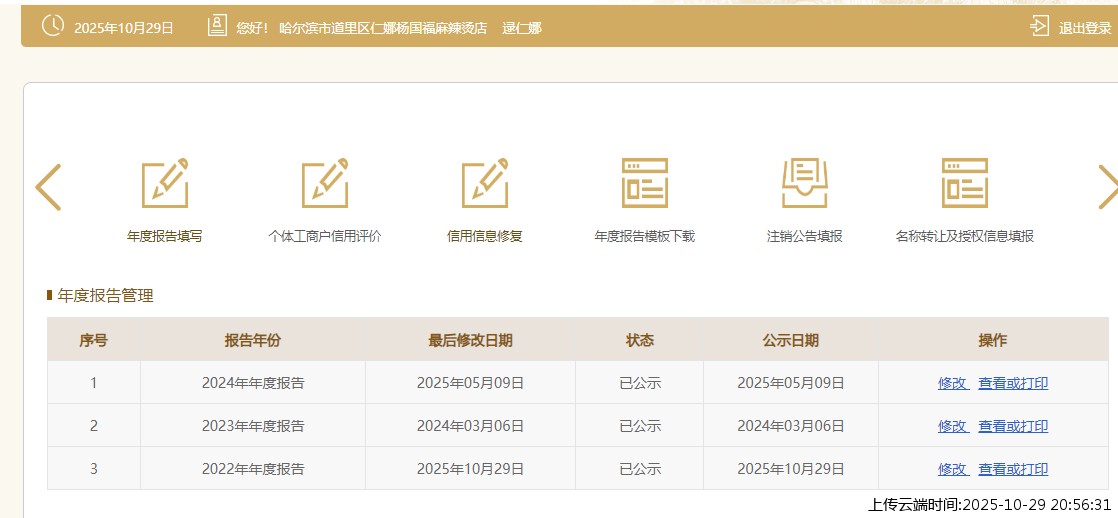The width and height of the screenshot is (1118, 518).
Task: Open the 年度报告填写 pencil icon
Action: [x=165, y=184]
